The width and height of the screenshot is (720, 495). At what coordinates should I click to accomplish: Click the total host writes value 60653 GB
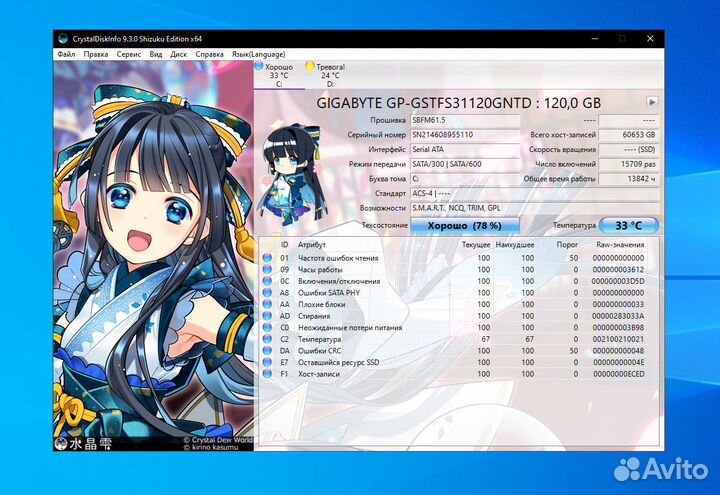click(629, 135)
